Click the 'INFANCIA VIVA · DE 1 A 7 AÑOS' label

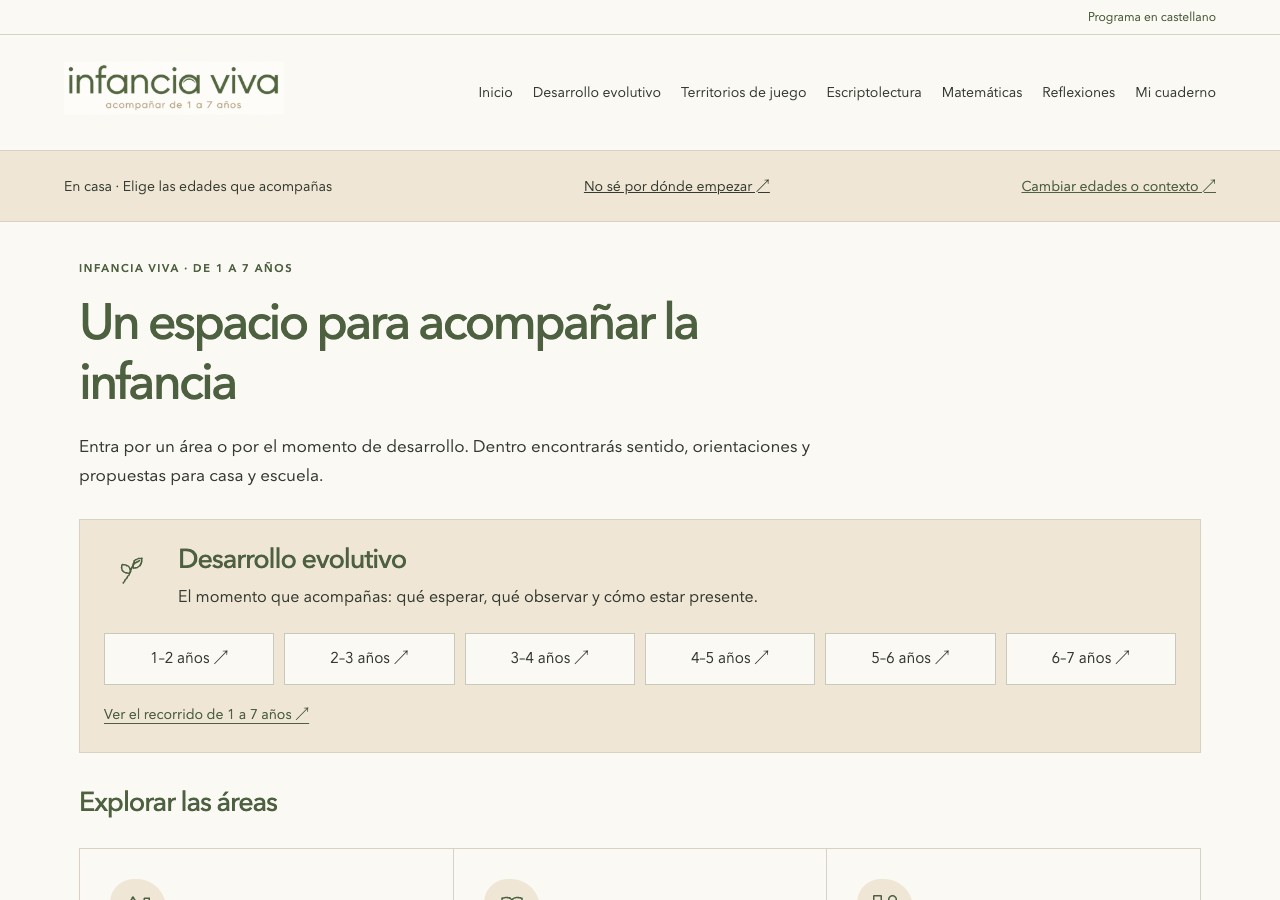pos(186,268)
